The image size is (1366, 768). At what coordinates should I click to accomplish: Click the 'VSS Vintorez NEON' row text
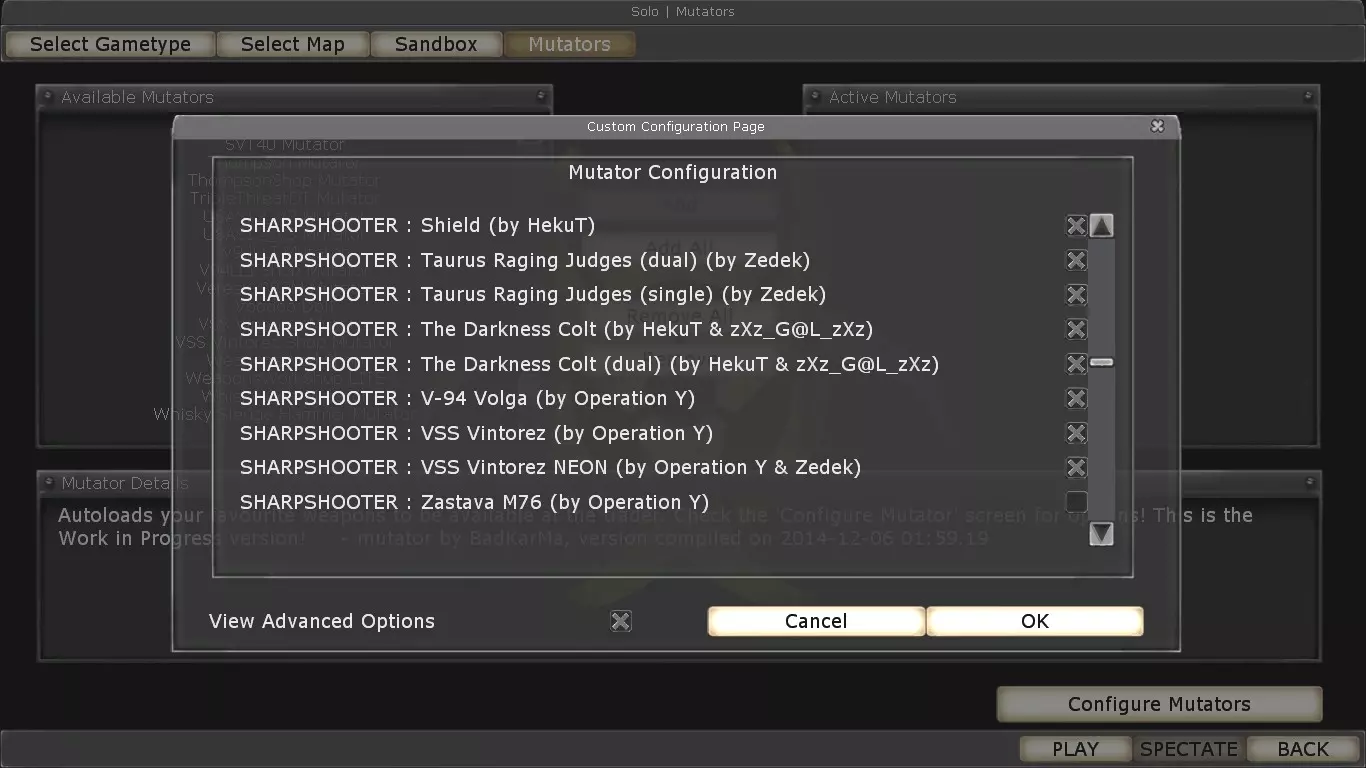coord(550,467)
